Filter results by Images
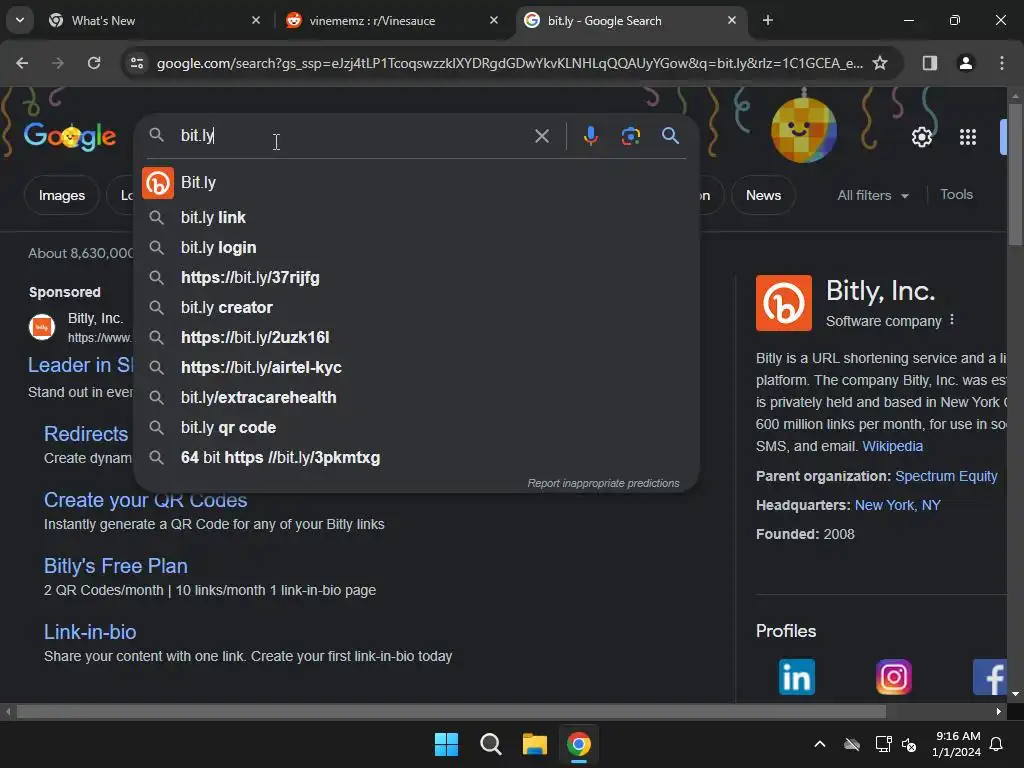 coord(61,195)
